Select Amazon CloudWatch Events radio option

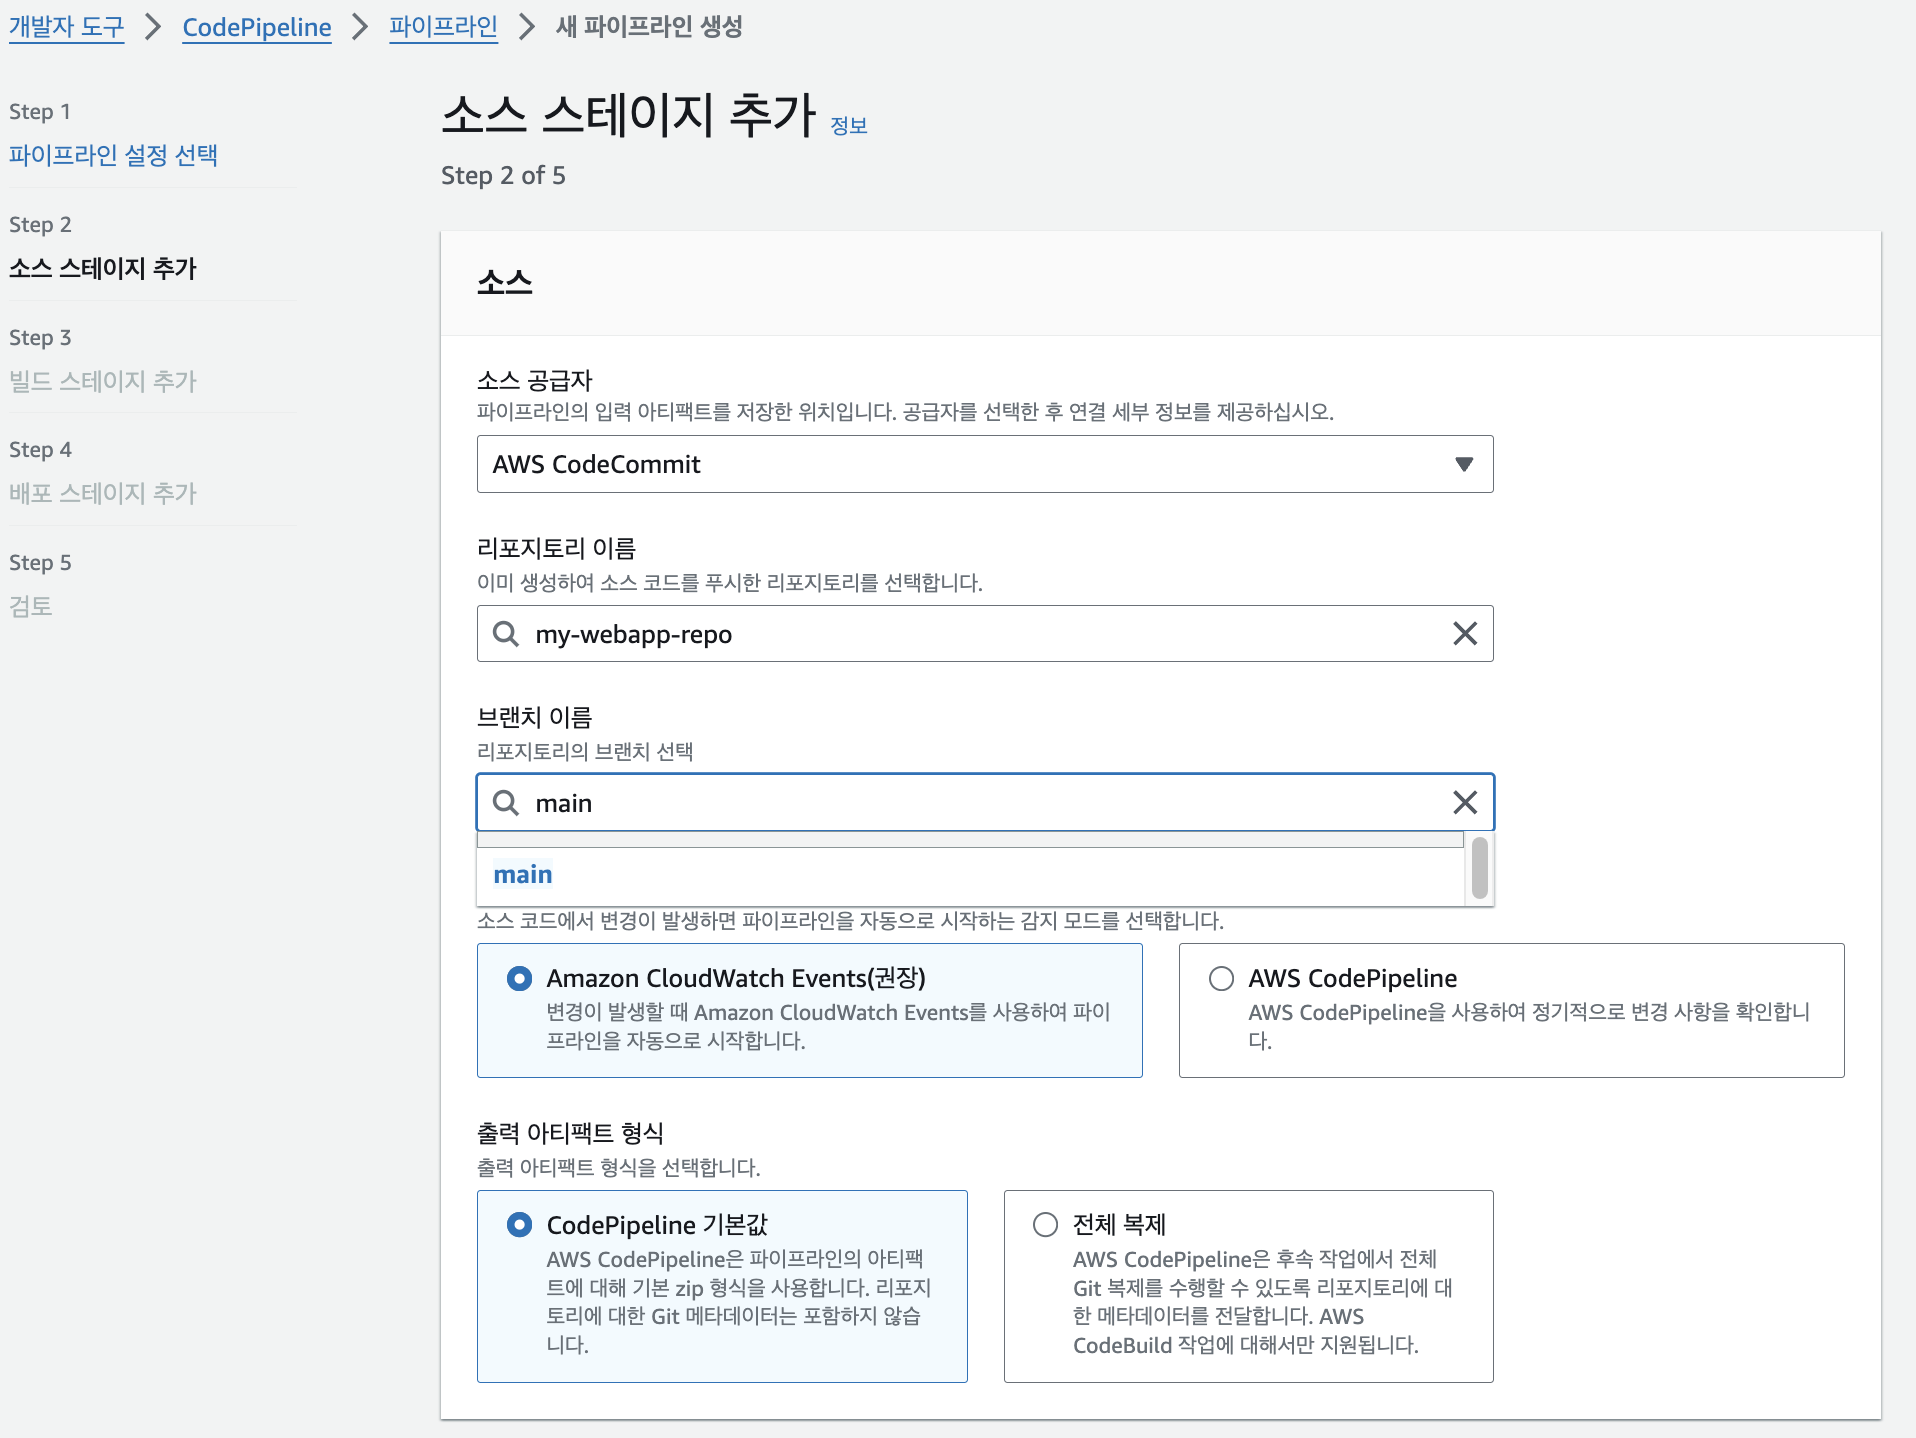519,978
